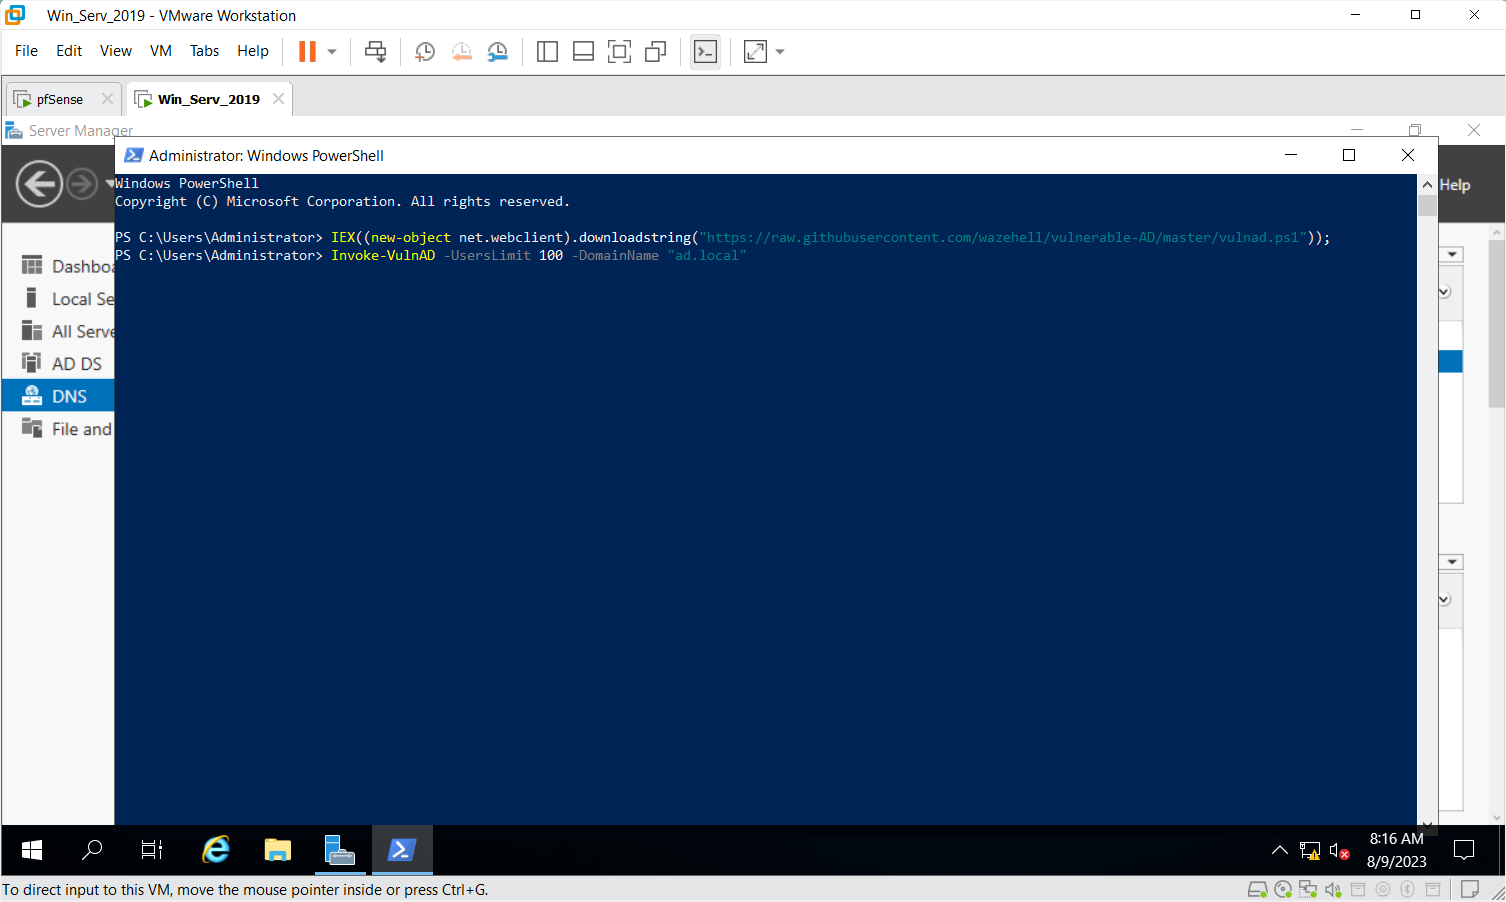Open Windows taskbar search
The image size is (1506, 902).
(x=92, y=850)
